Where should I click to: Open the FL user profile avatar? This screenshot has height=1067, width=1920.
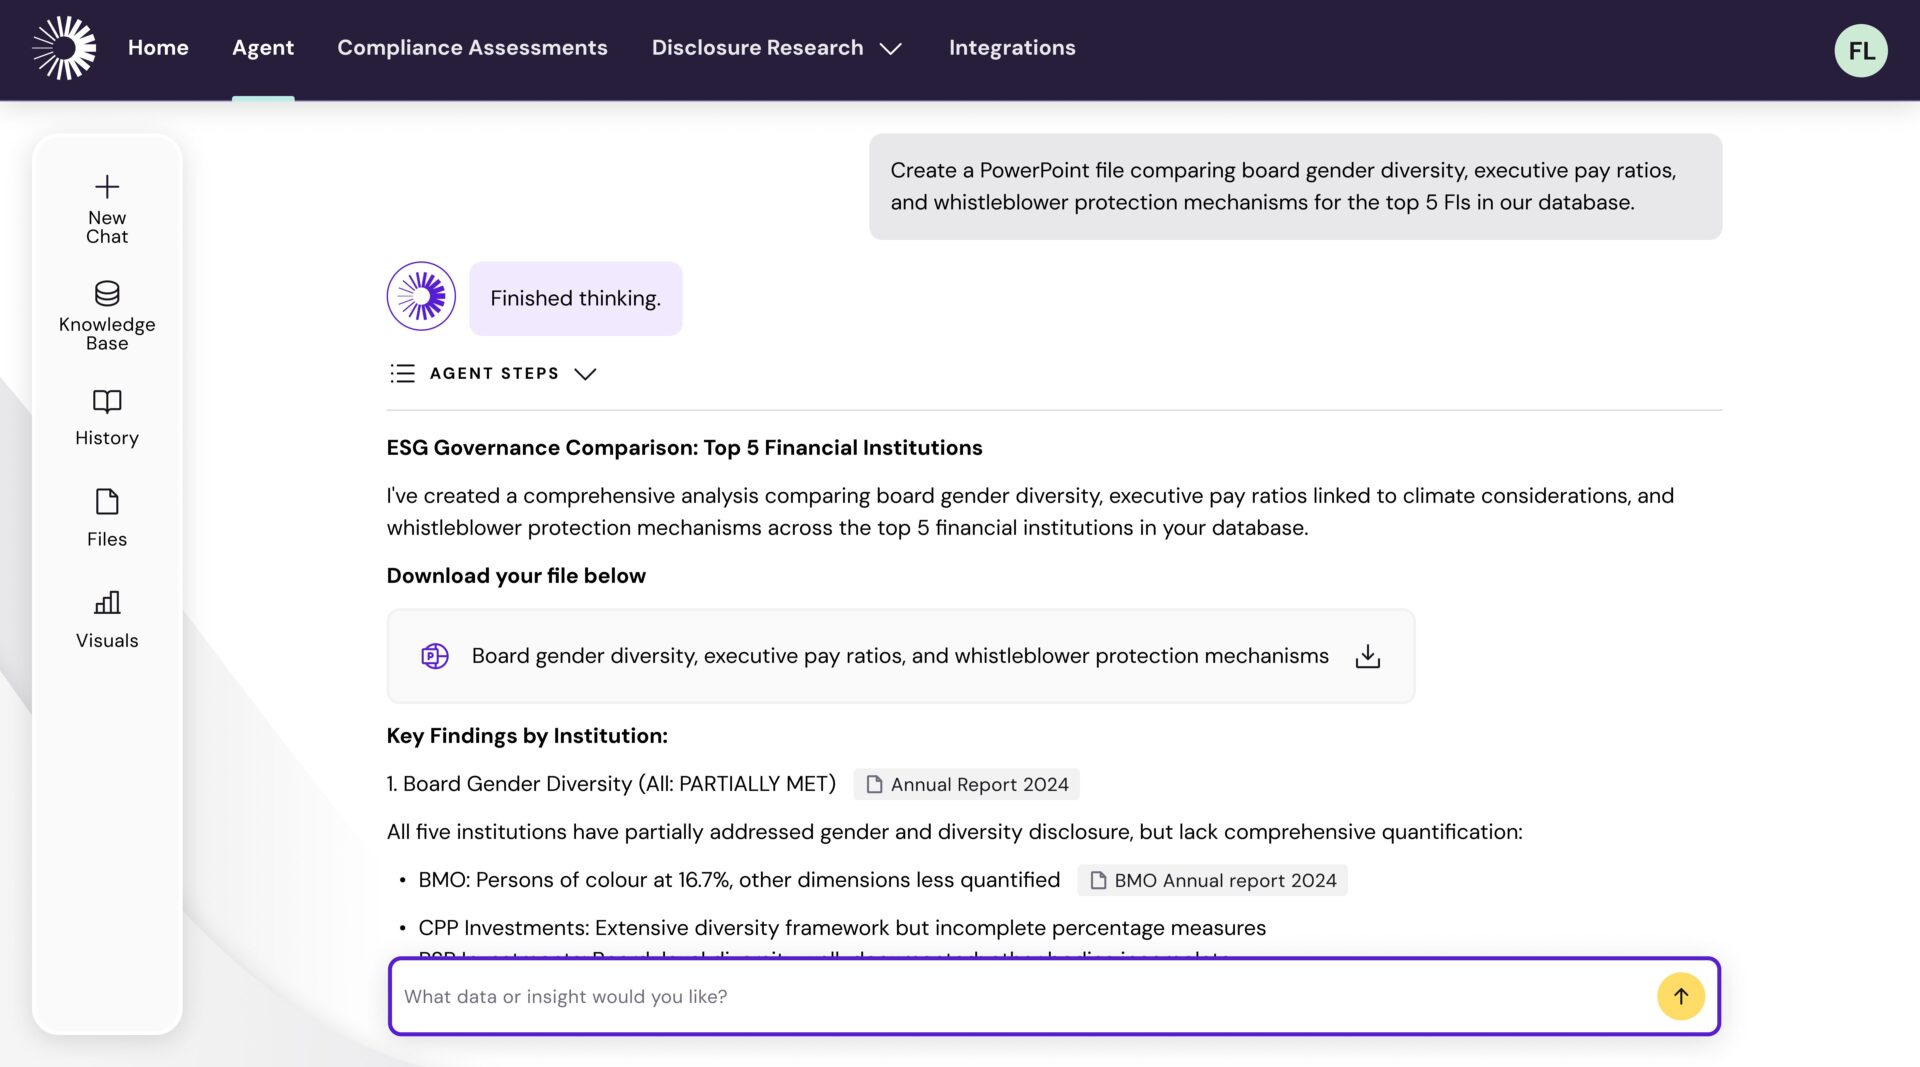pyautogui.click(x=1860, y=50)
